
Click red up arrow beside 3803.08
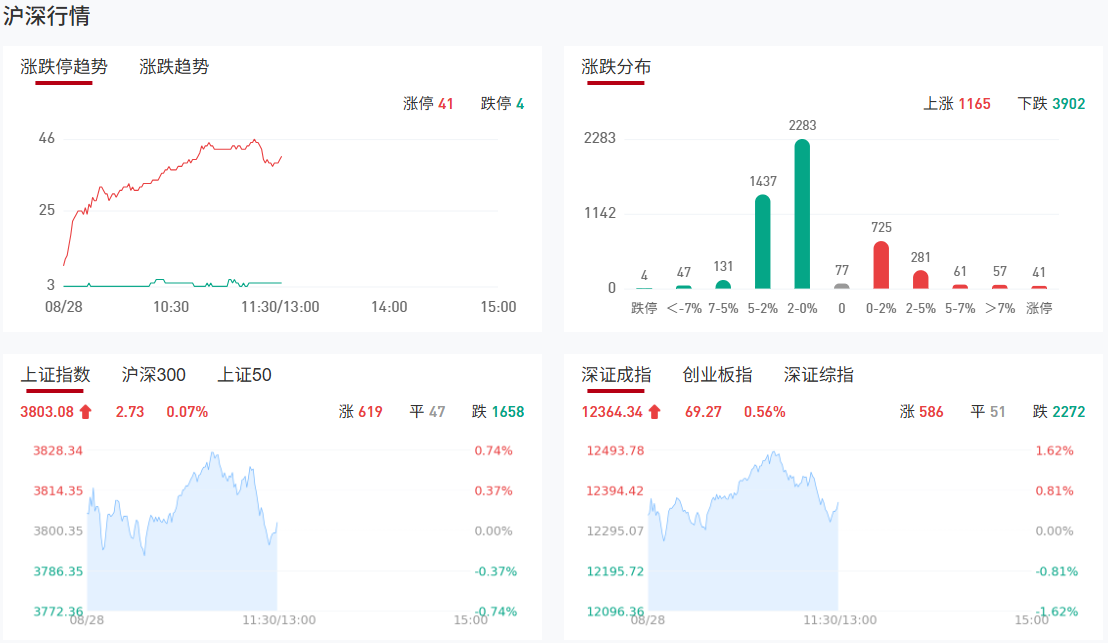pos(85,412)
